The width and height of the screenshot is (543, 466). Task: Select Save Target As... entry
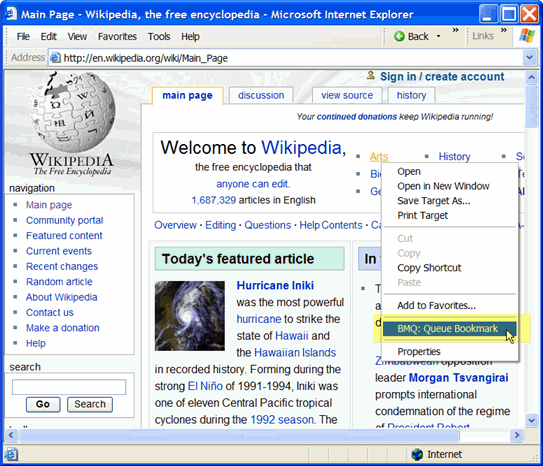click(434, 200)
